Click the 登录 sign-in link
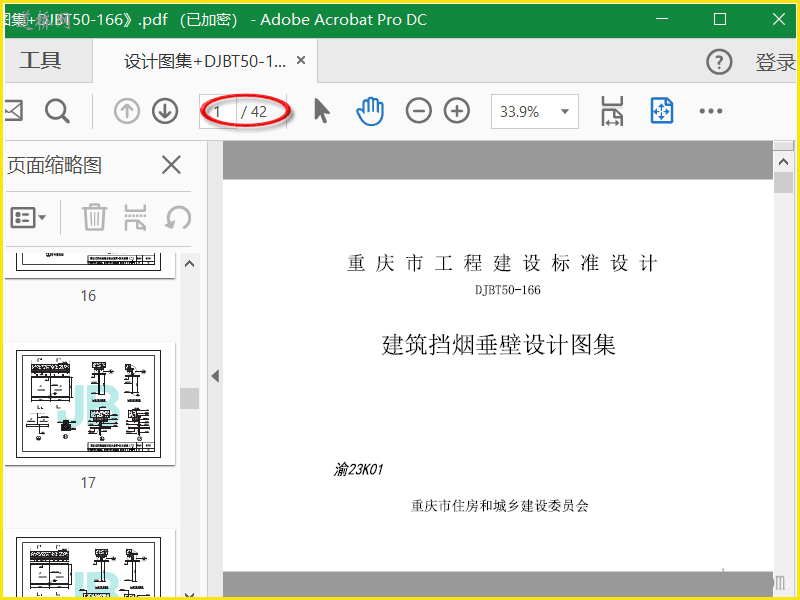This screenshot has width=800, height=600. coord(774,62)
